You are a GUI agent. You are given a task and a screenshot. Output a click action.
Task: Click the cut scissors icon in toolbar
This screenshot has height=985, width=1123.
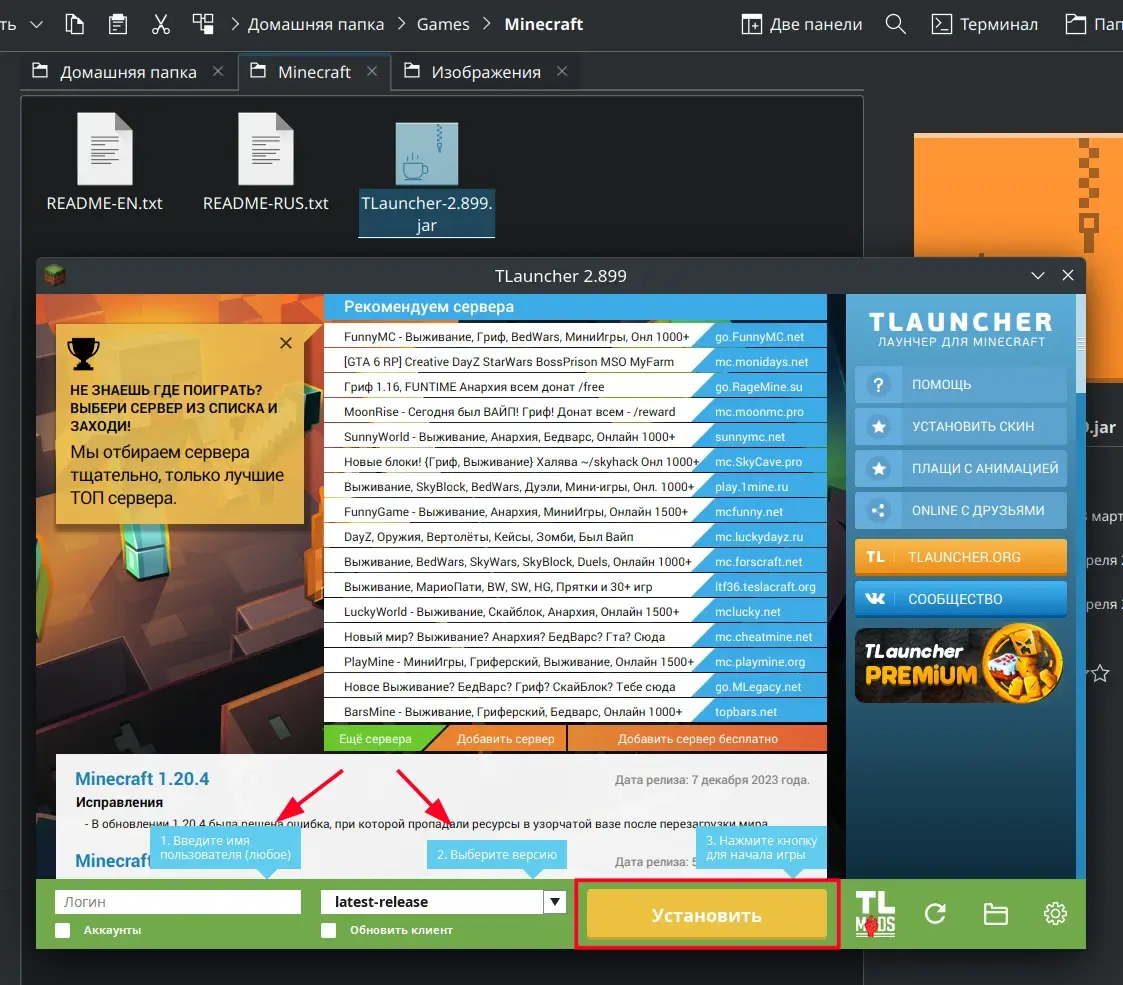(160, 24)
